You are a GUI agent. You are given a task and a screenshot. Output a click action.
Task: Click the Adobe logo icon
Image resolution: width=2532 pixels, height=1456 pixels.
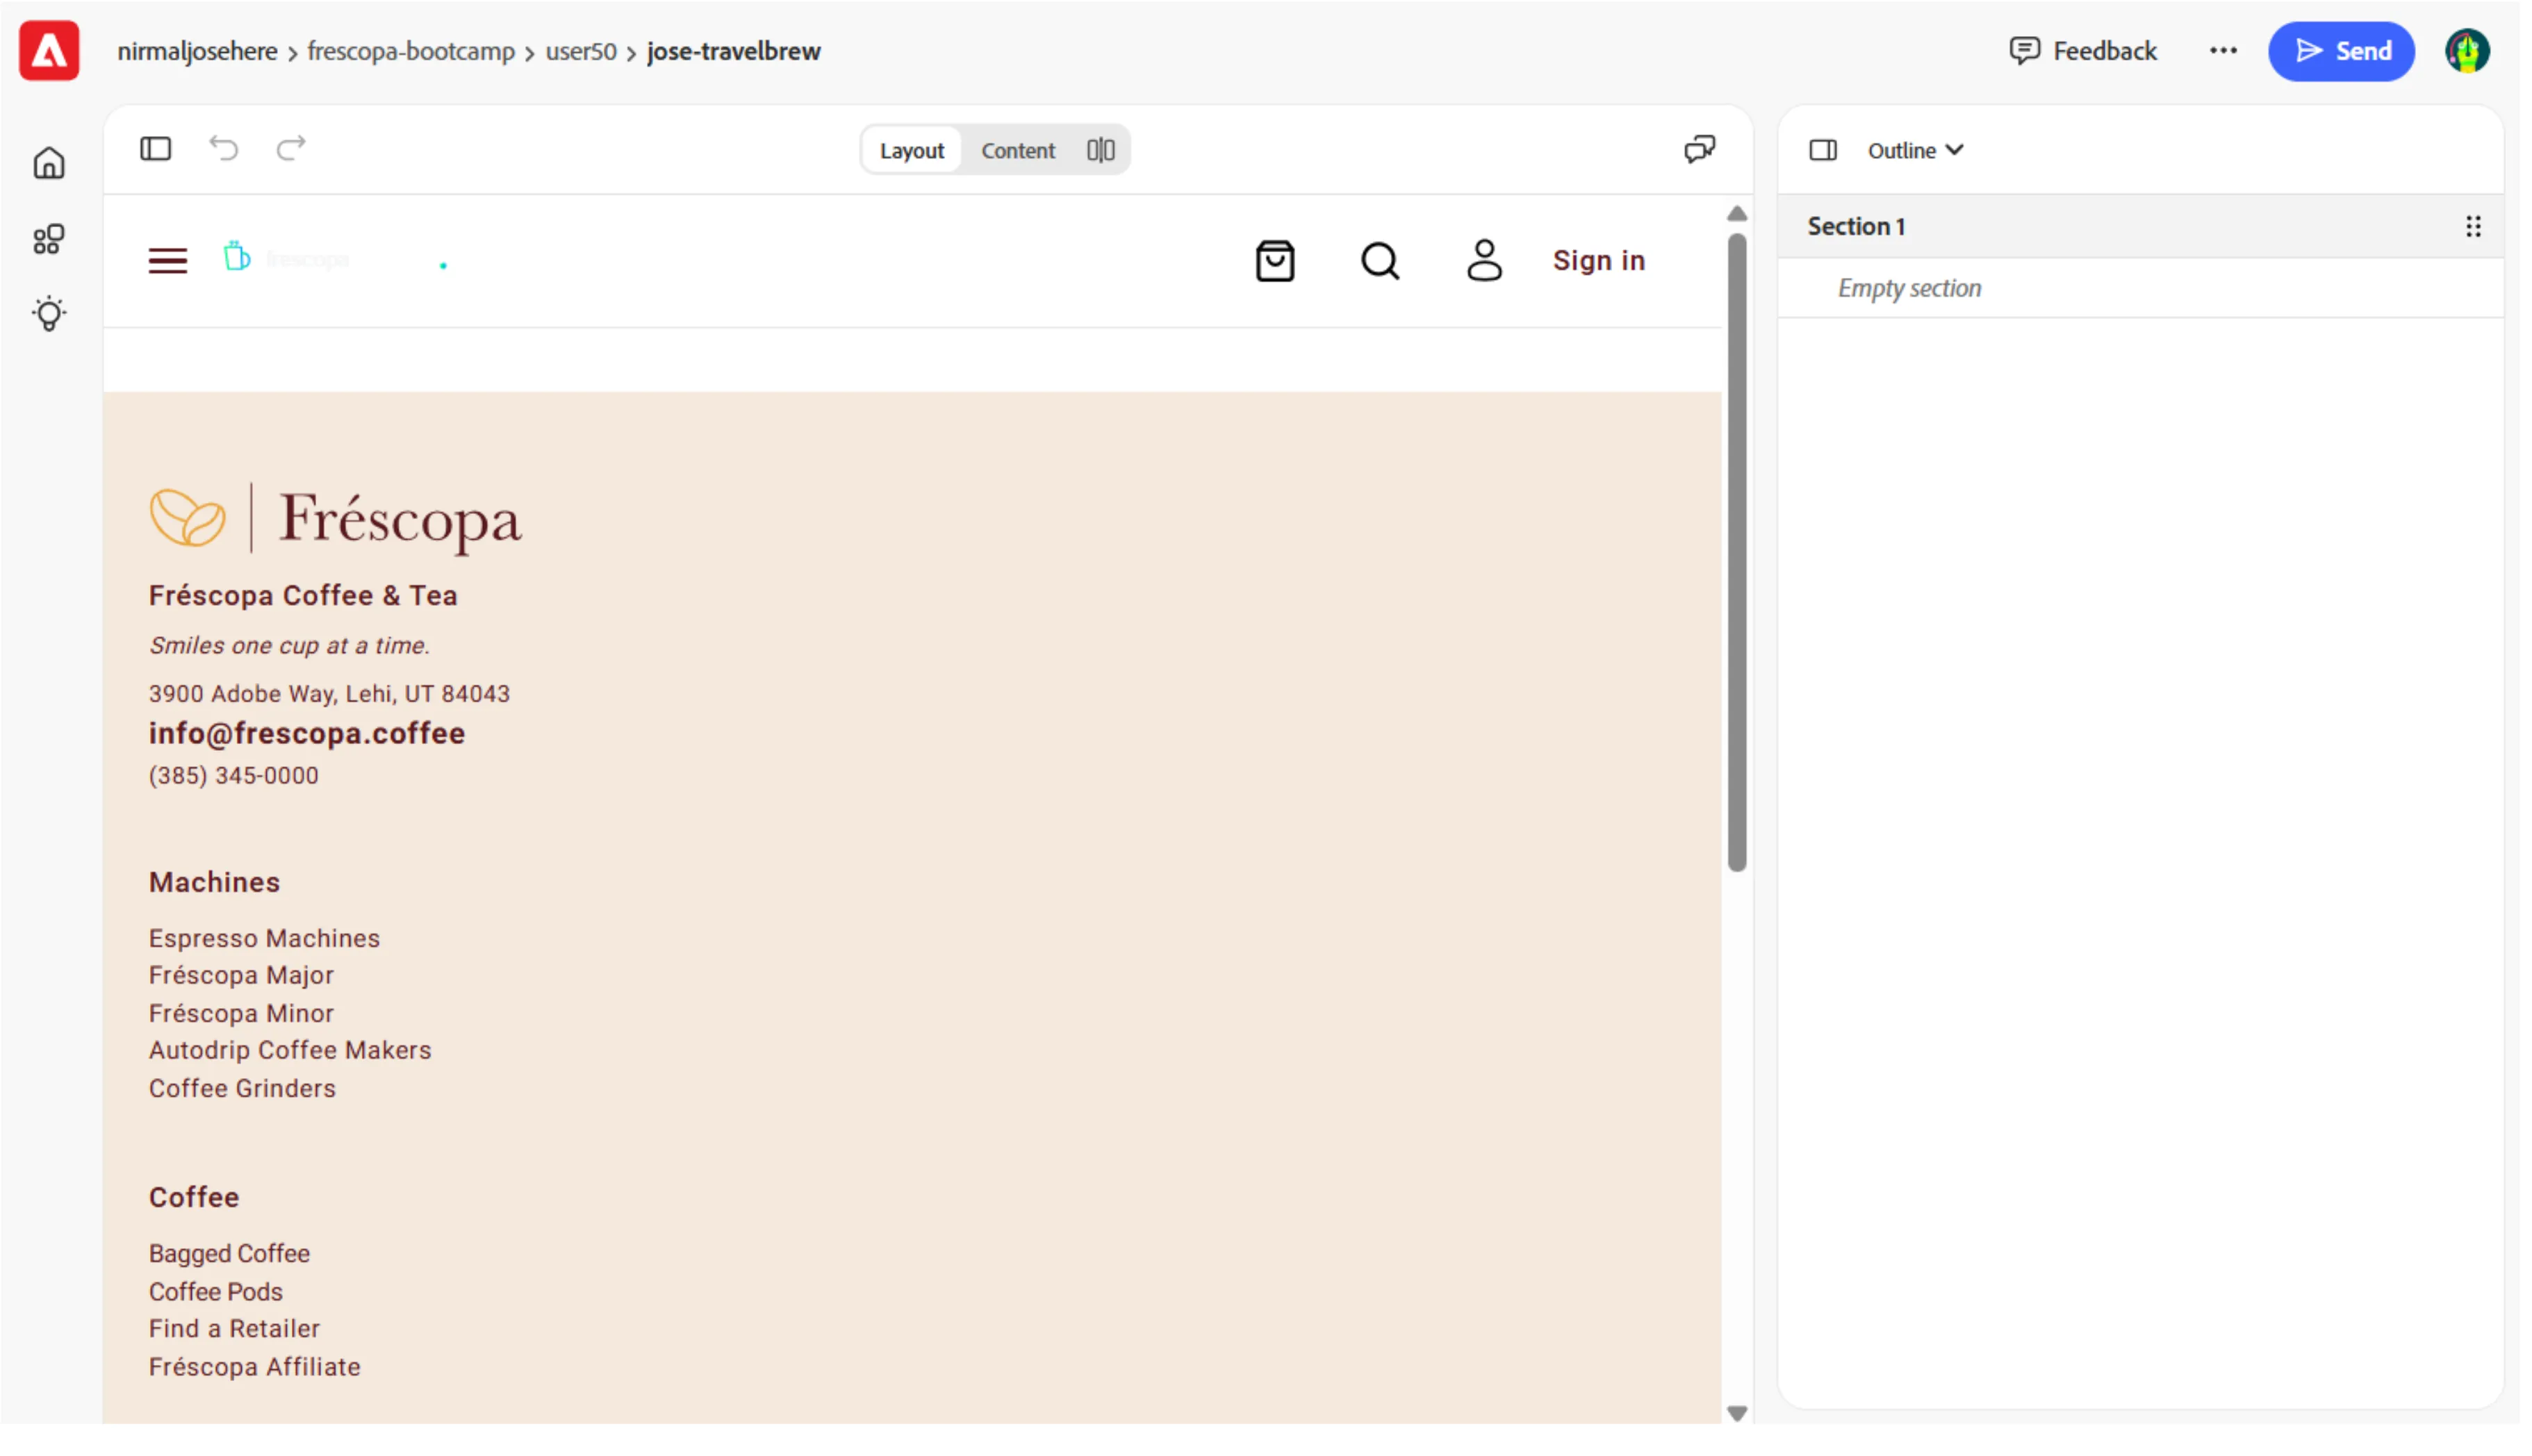click(x=49, y=51)
